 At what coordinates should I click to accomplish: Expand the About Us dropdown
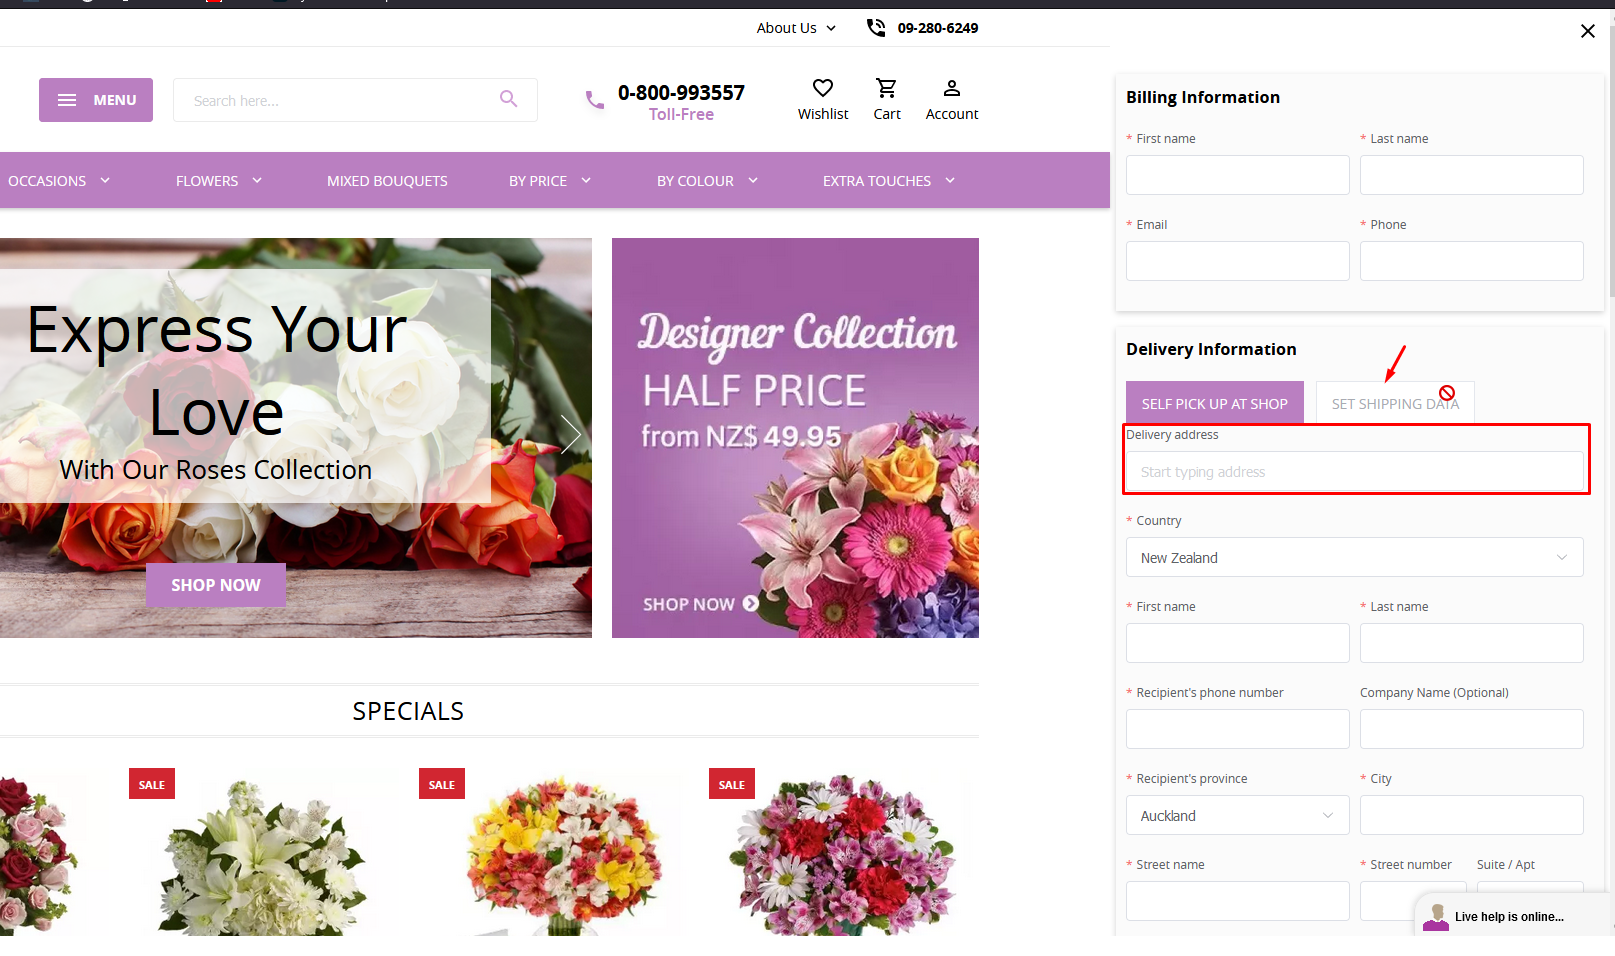point(796,28)
